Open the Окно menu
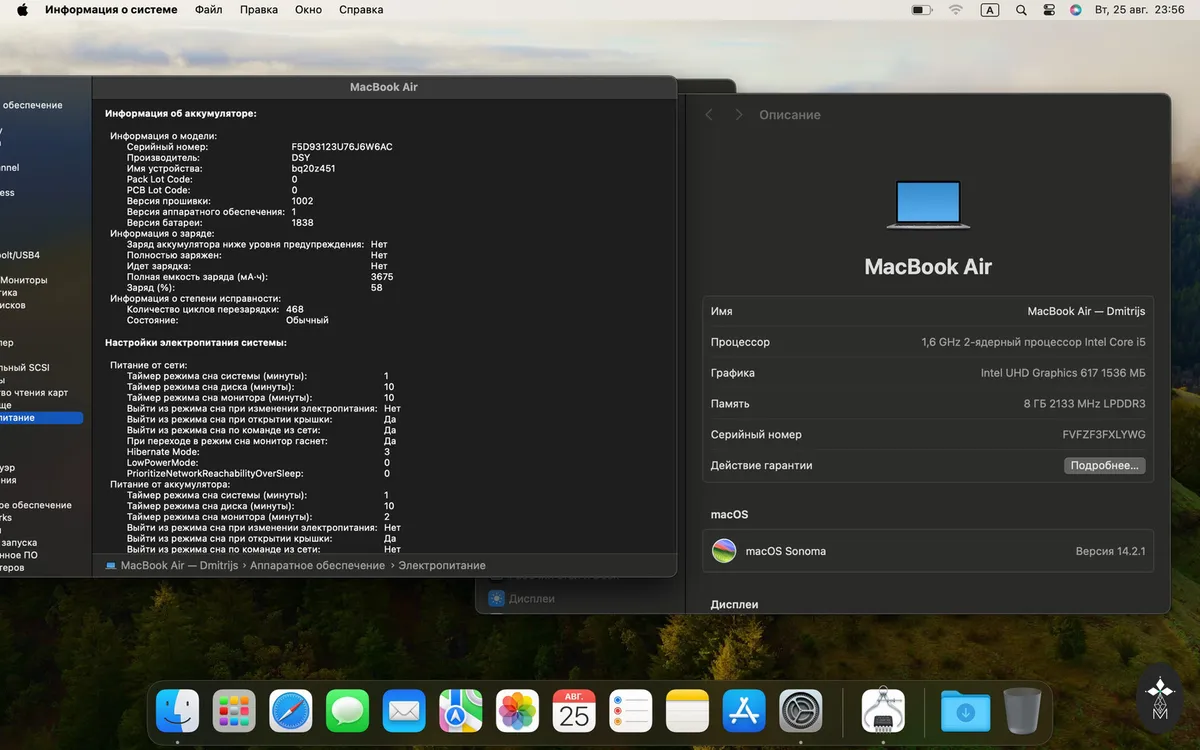Image resolution: width=1200 pixels, height=750 pixels. [x=309, y=10]
